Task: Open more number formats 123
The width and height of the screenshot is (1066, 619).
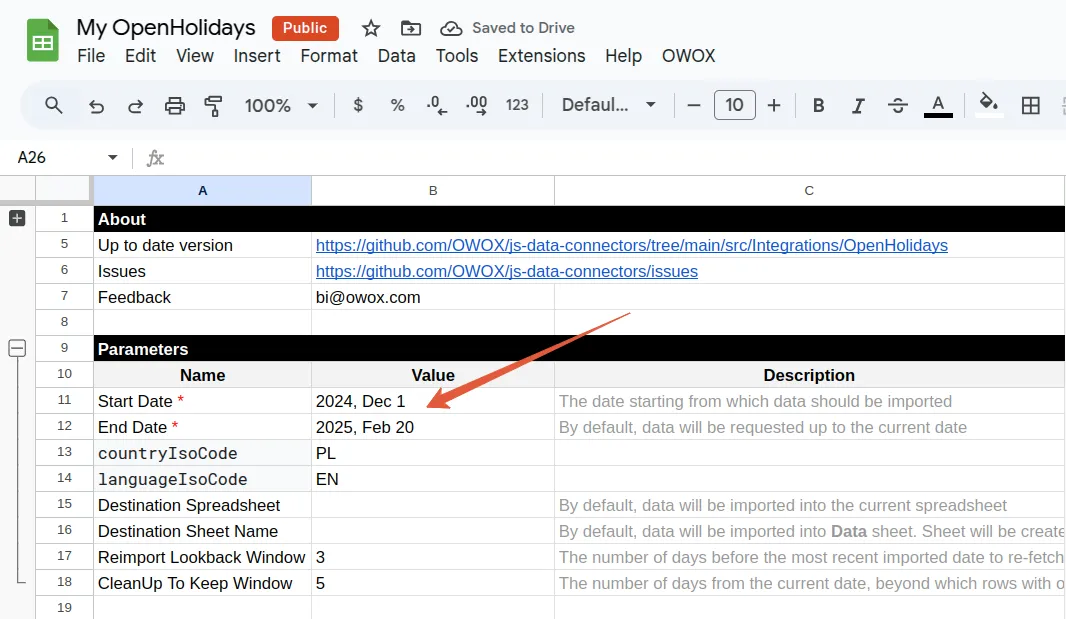Action: pos(517,105)
